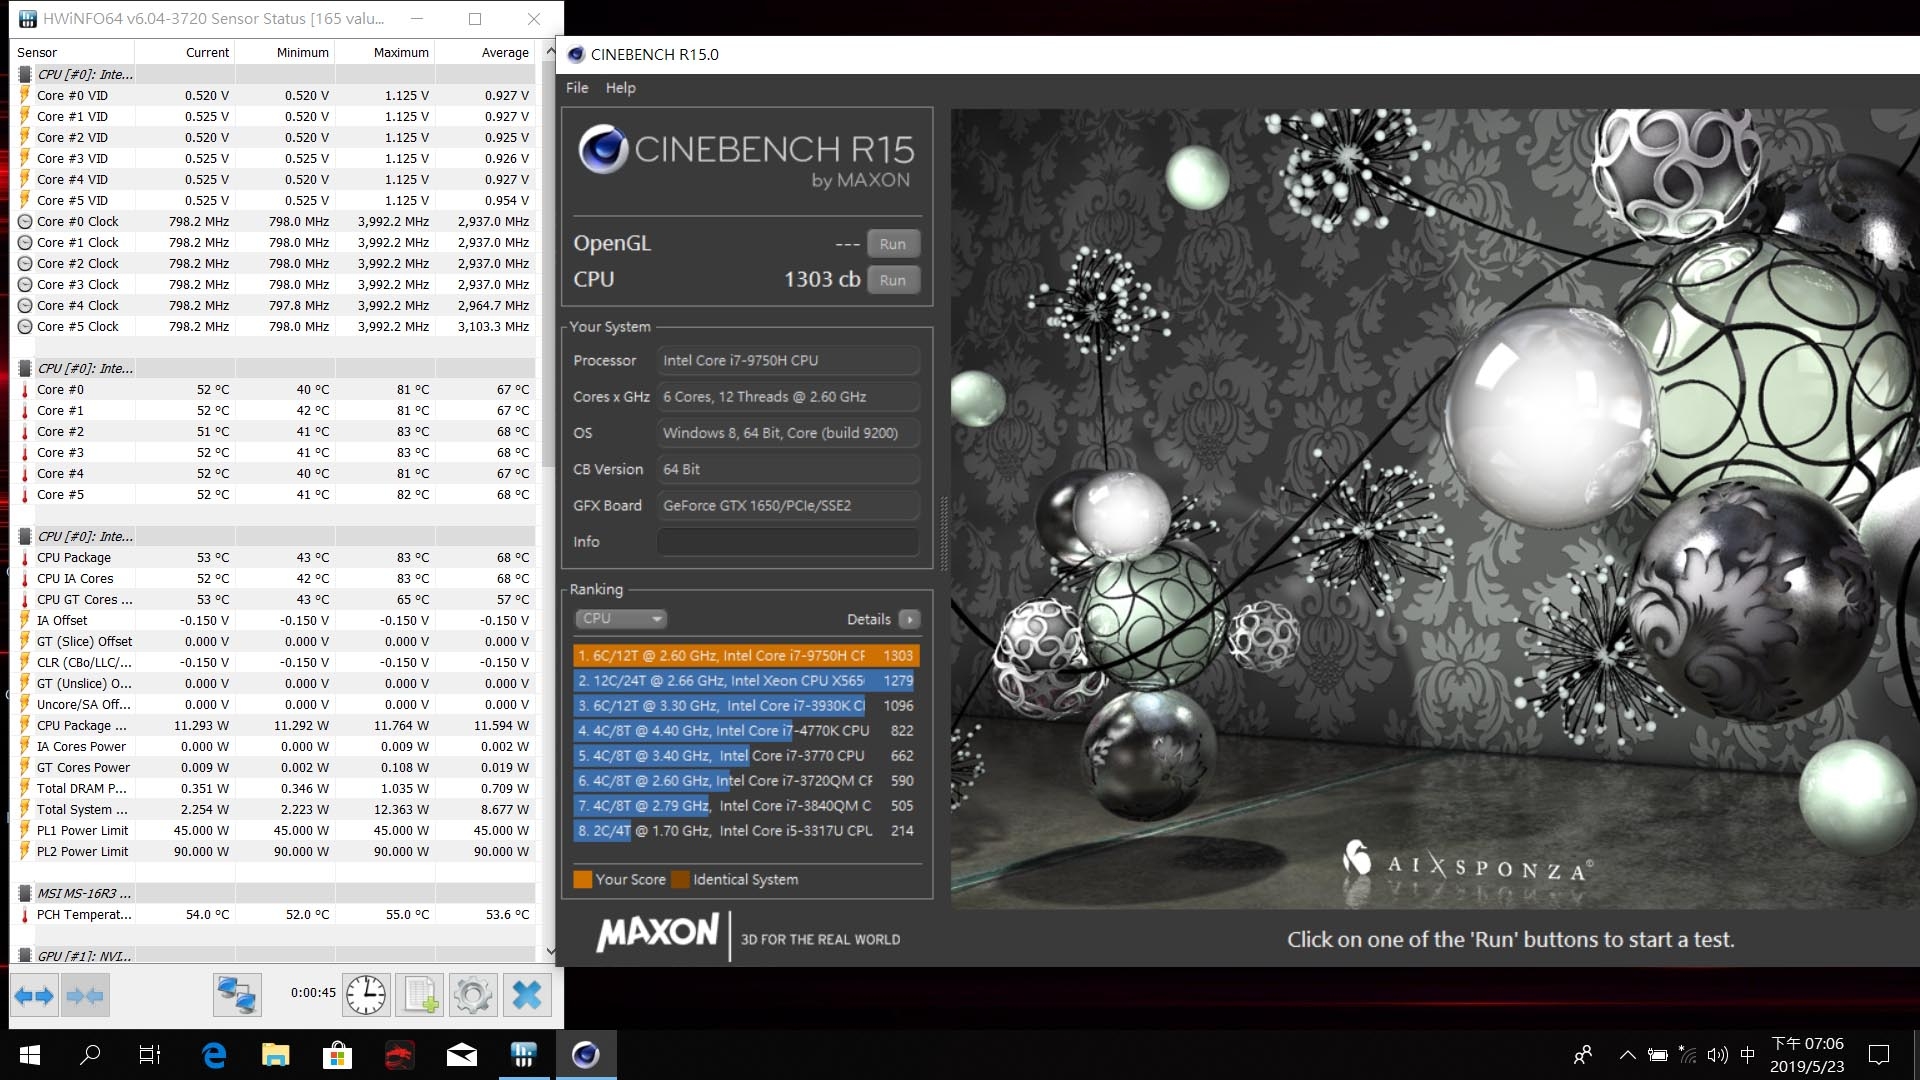The image size is (1920, 1080).
Task: Open the taskbar clock and calendar
Action: pyautogui.click(x=1807, y=1055)
